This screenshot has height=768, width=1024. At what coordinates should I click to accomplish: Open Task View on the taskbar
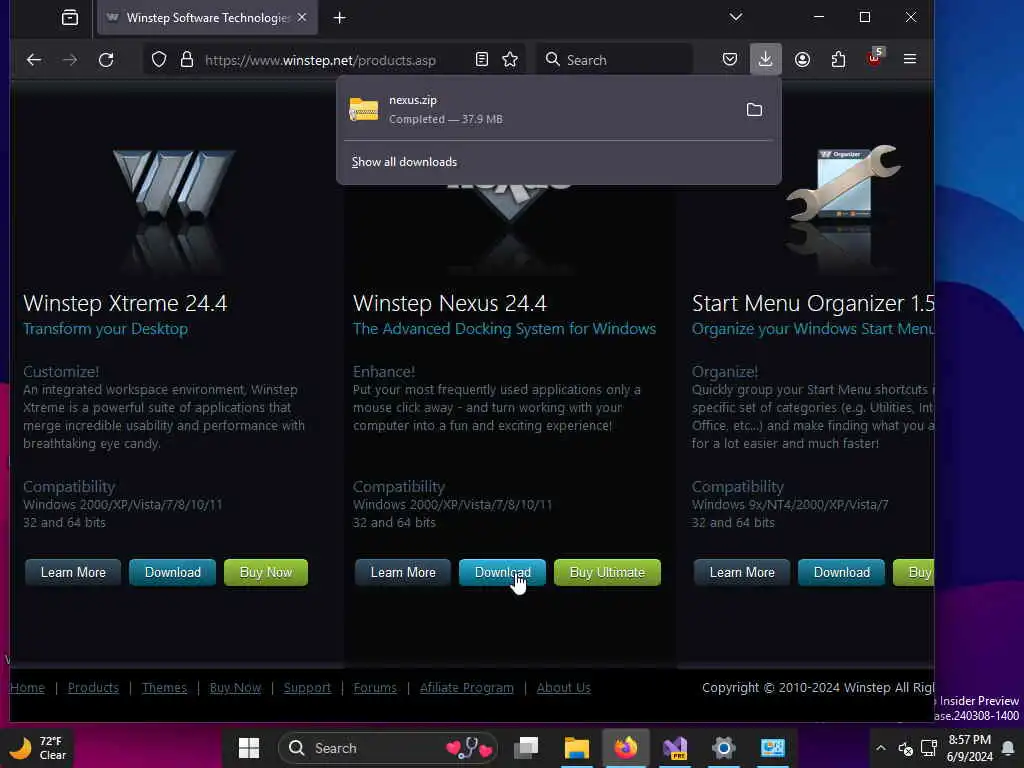tap(526, 748)
